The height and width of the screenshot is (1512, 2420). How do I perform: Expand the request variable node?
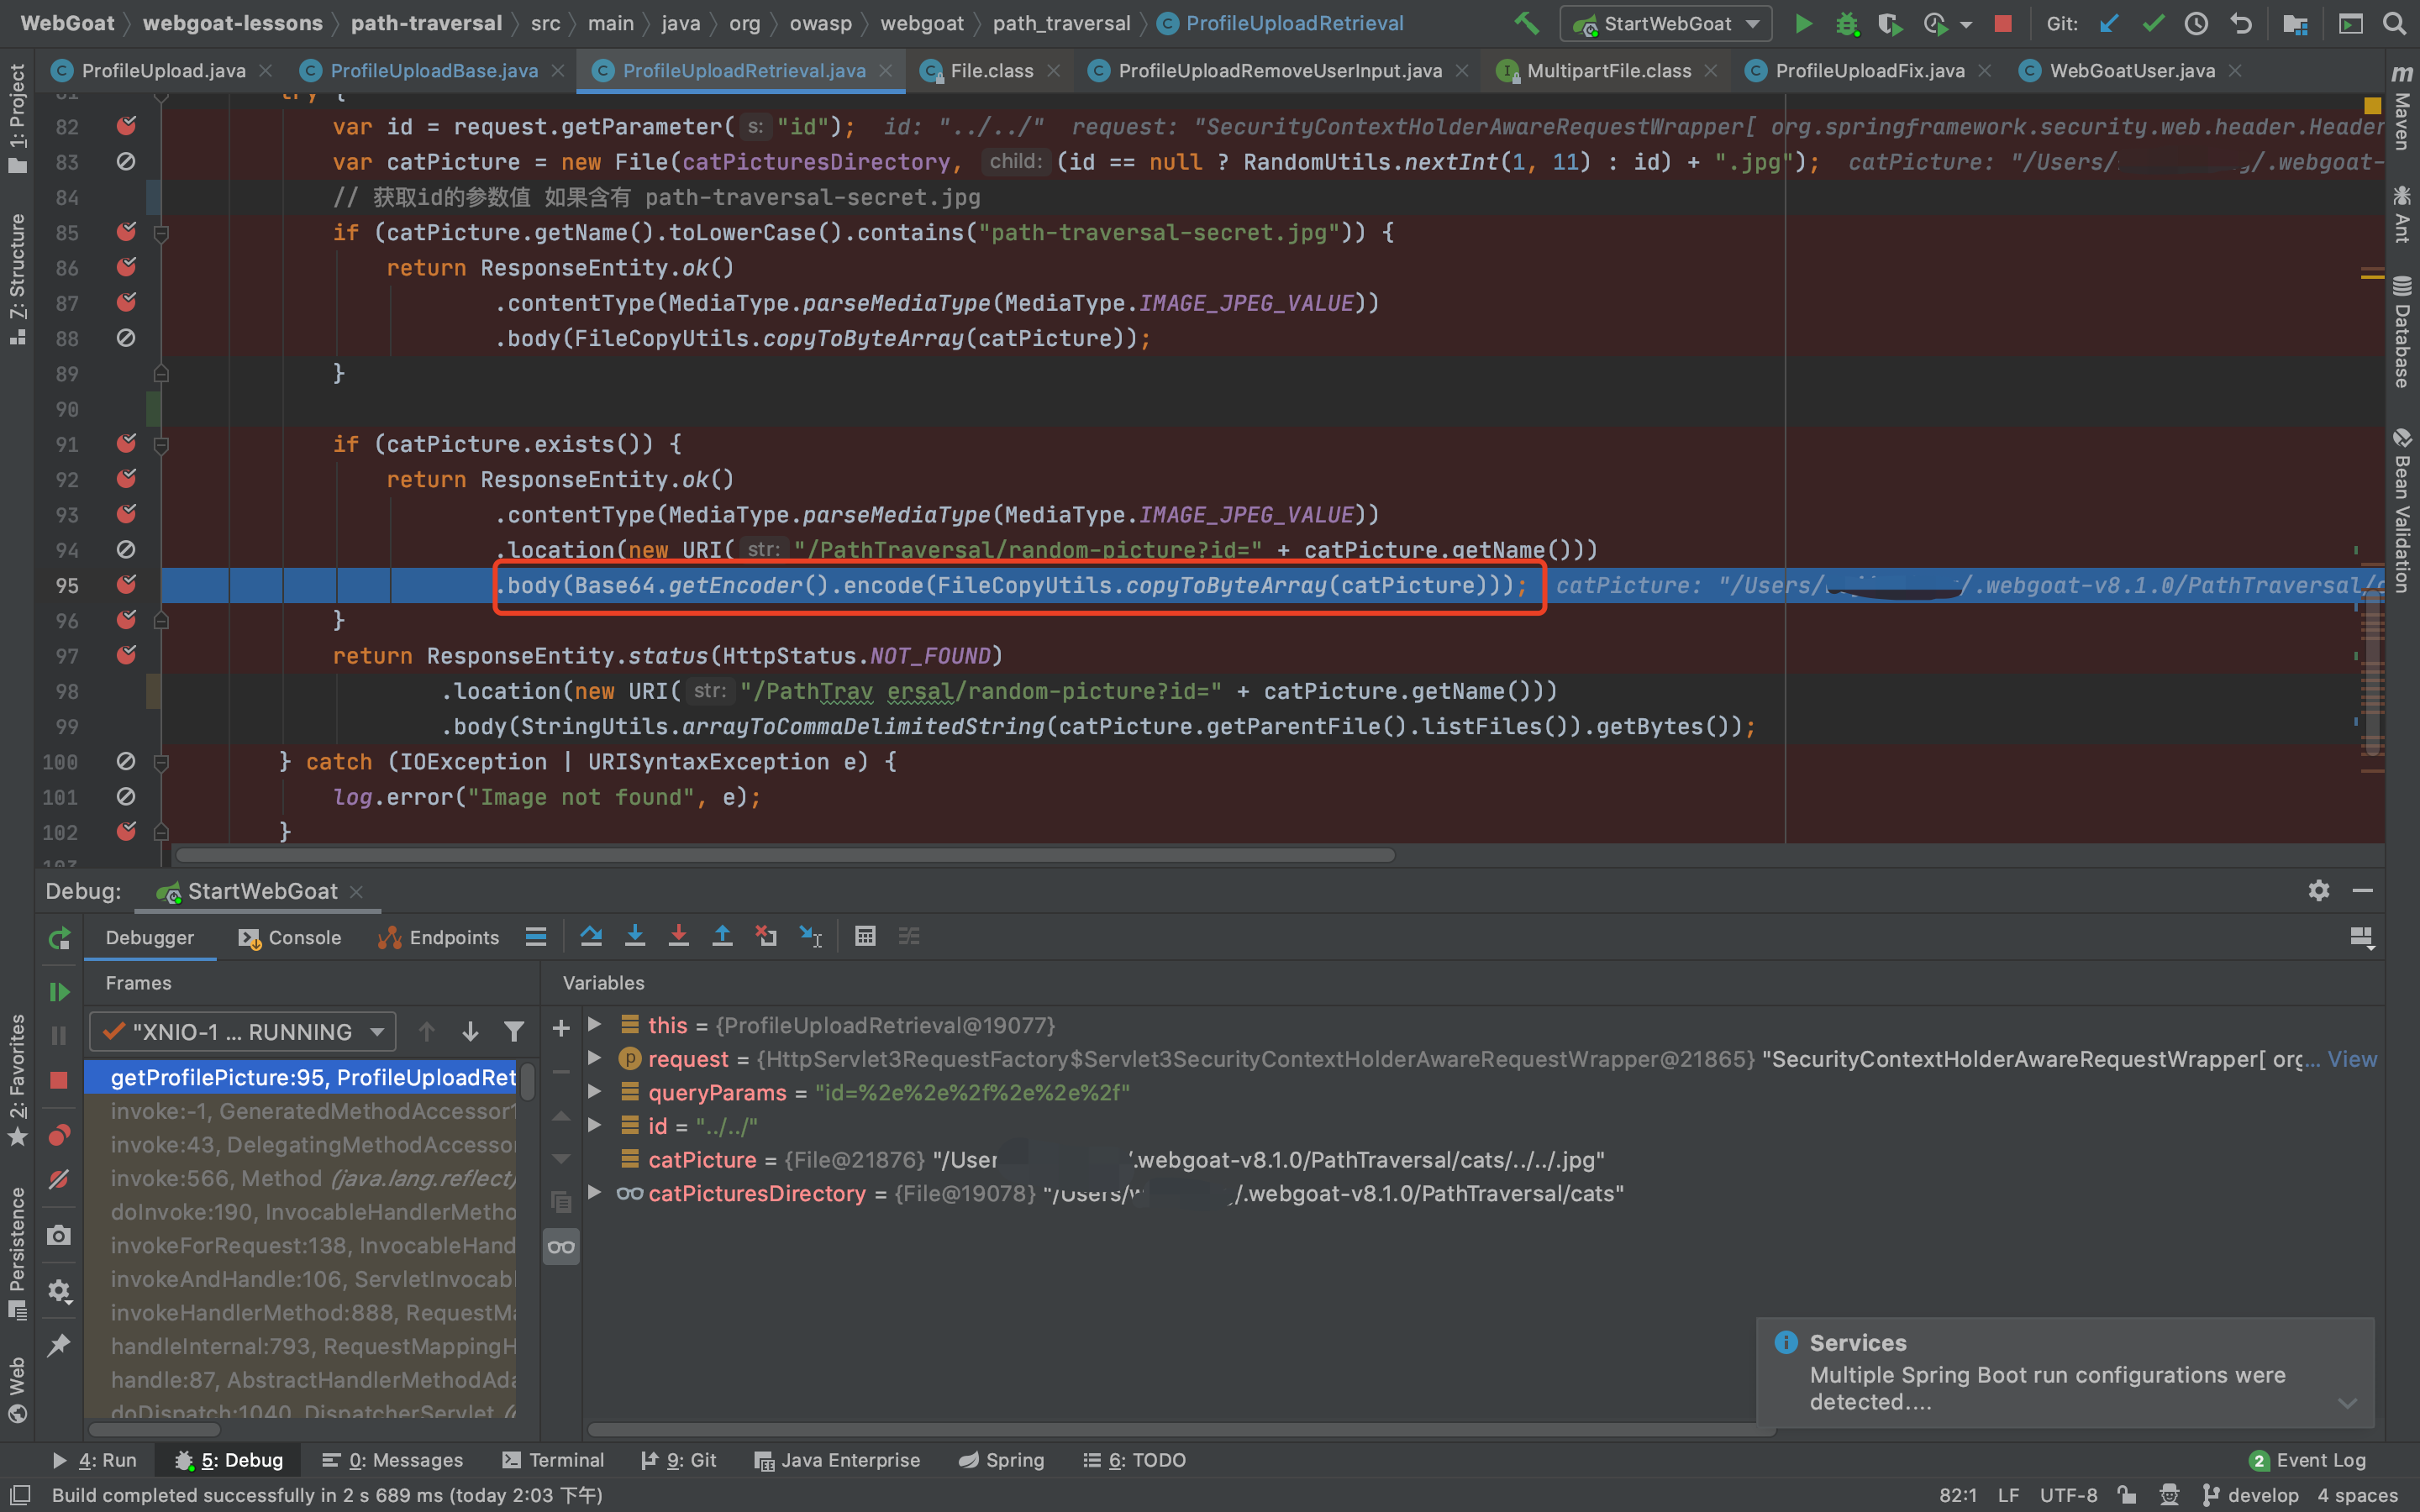595,1059
